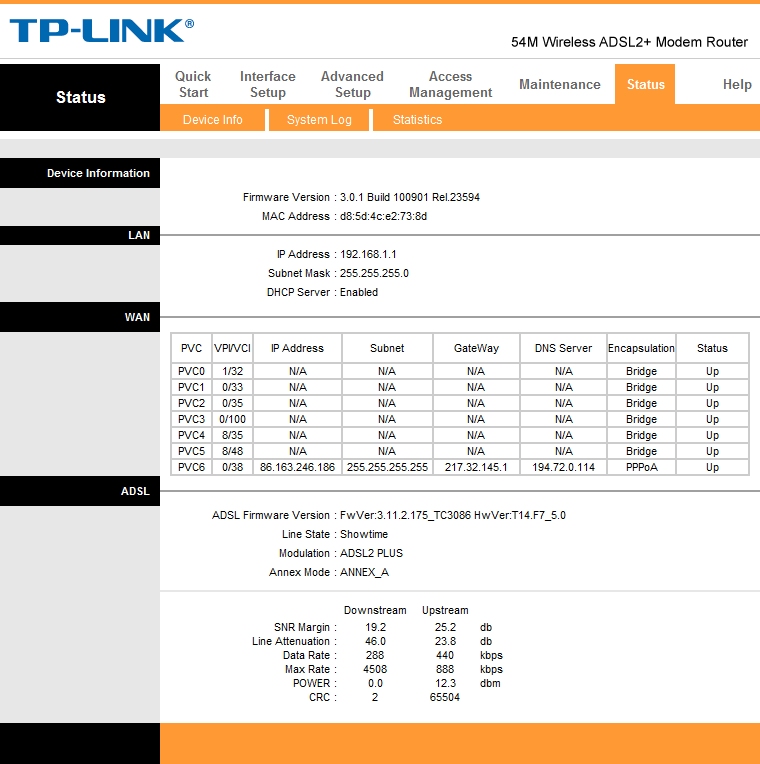Click the PPPoA encapsulation cell
The image size is (760, 764).
[642, 467]
